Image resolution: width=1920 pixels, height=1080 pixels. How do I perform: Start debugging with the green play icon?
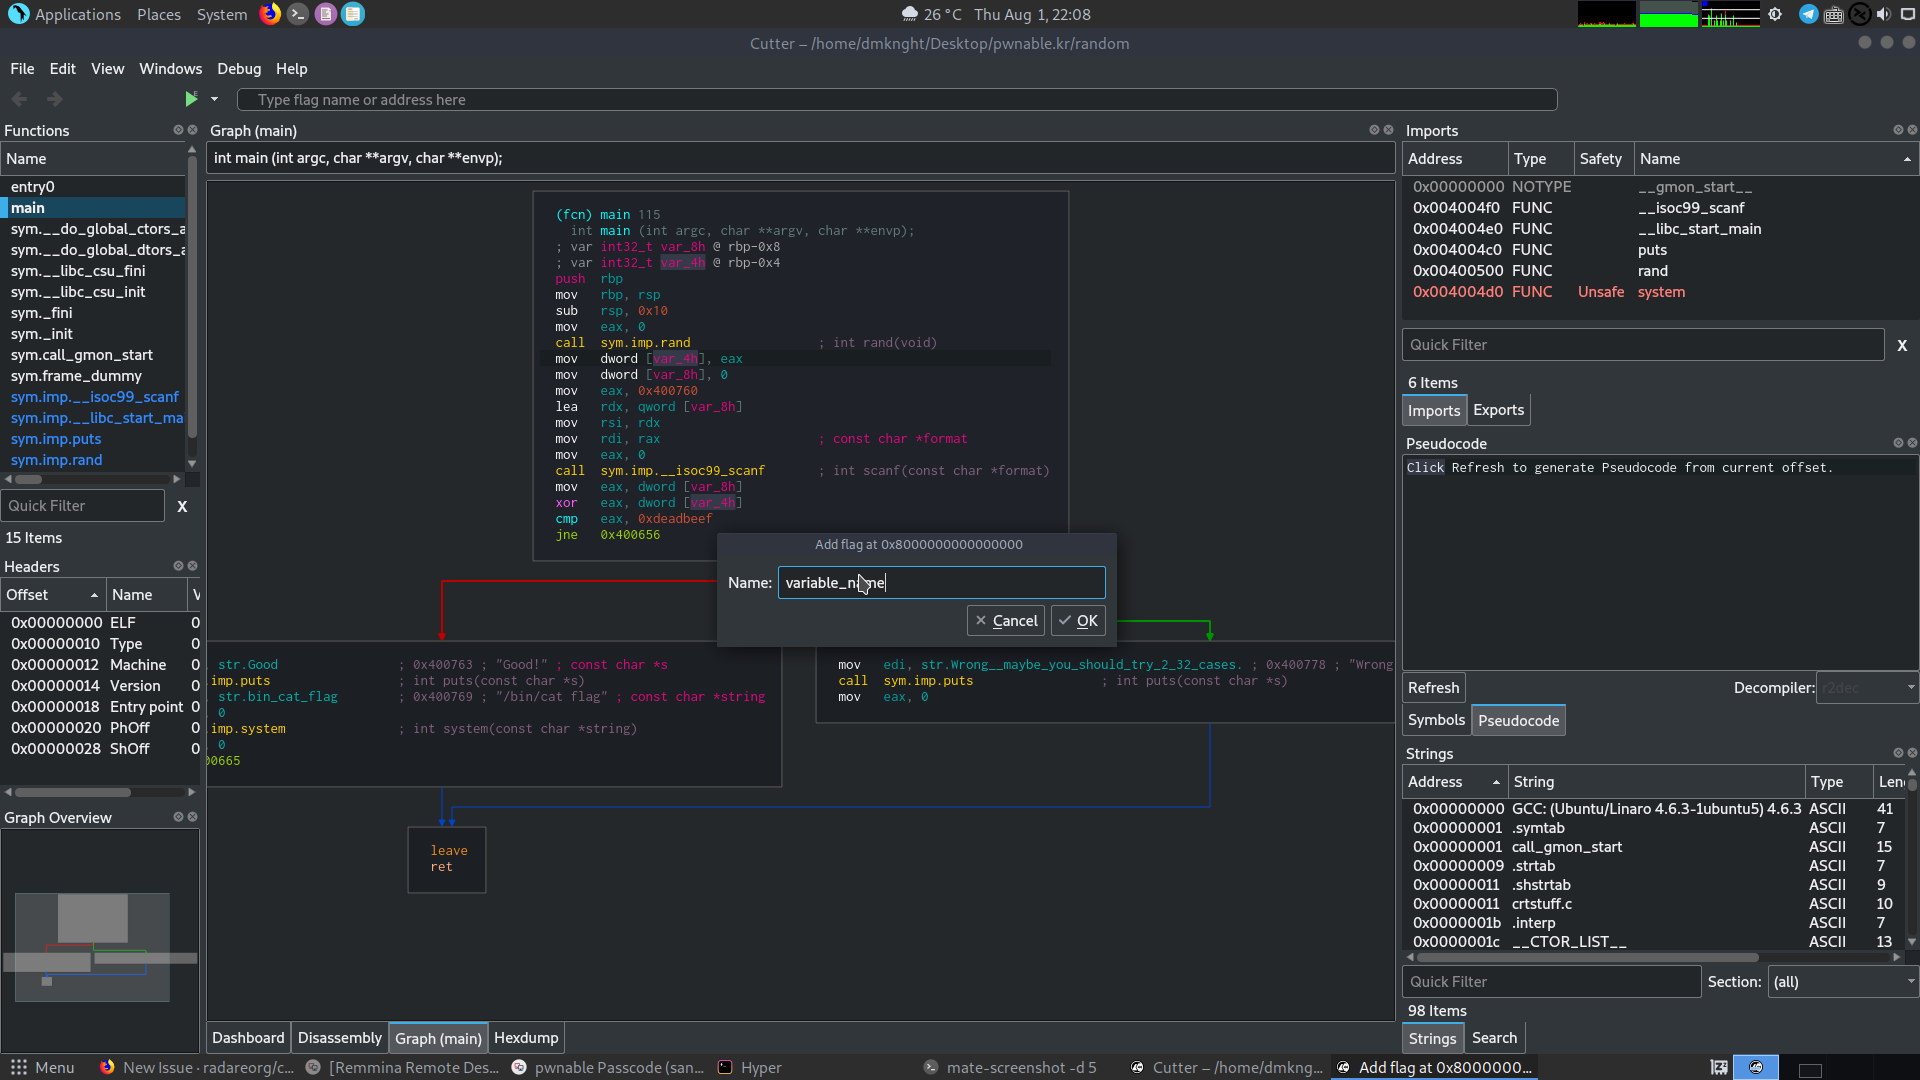(191, 99)
